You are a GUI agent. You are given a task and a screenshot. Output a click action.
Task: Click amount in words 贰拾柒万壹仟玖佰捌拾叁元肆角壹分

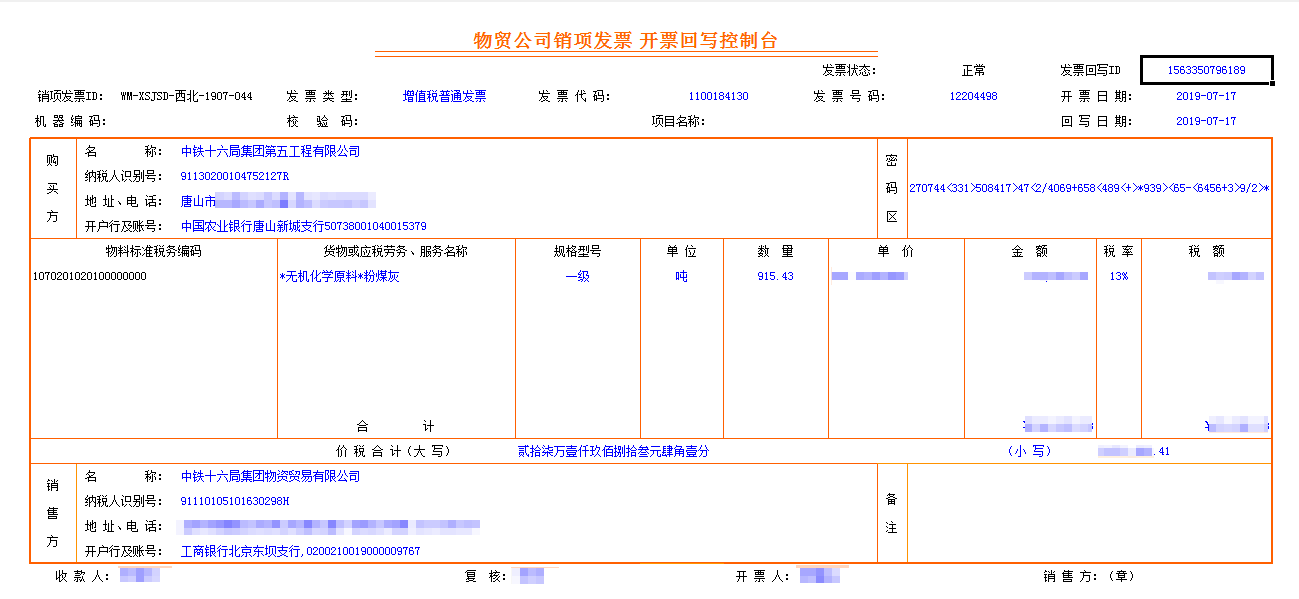point(613,451)
